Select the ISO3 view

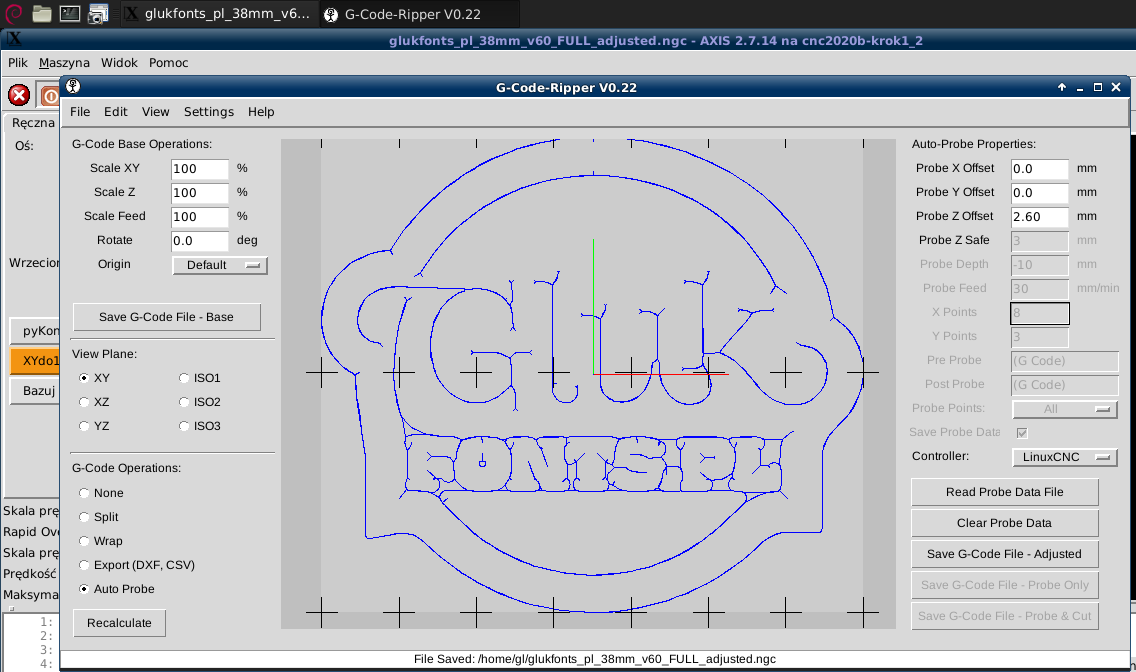click(184, 426)
